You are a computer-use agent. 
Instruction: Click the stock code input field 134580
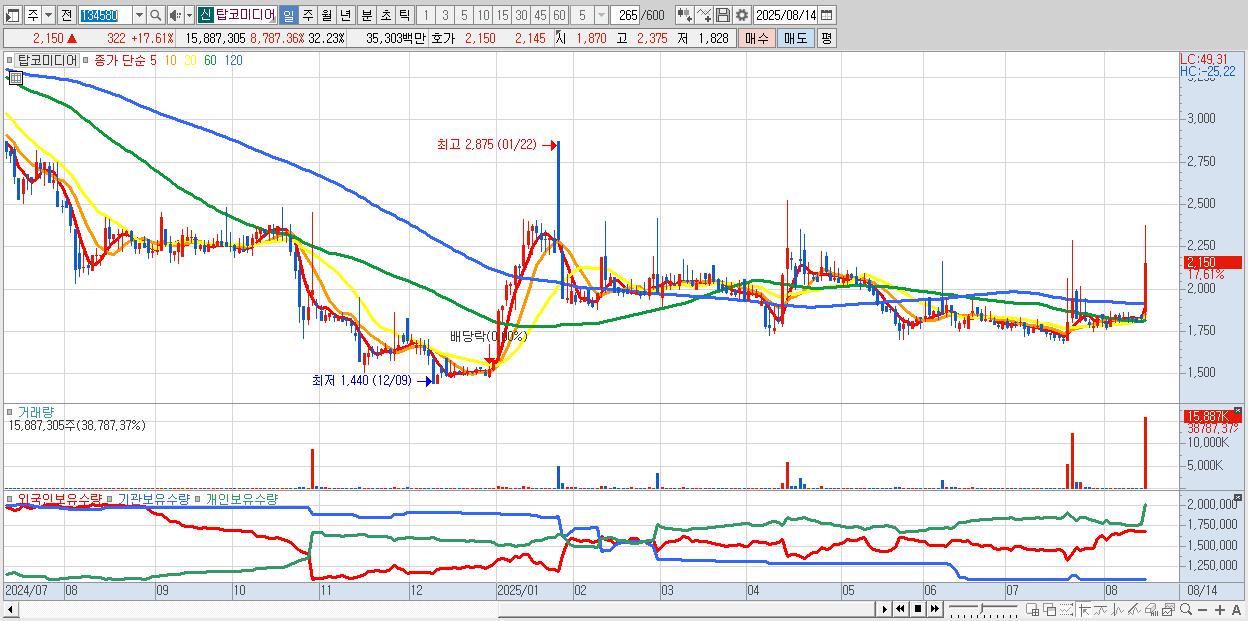pyautogui.click(x=106, y=15)
